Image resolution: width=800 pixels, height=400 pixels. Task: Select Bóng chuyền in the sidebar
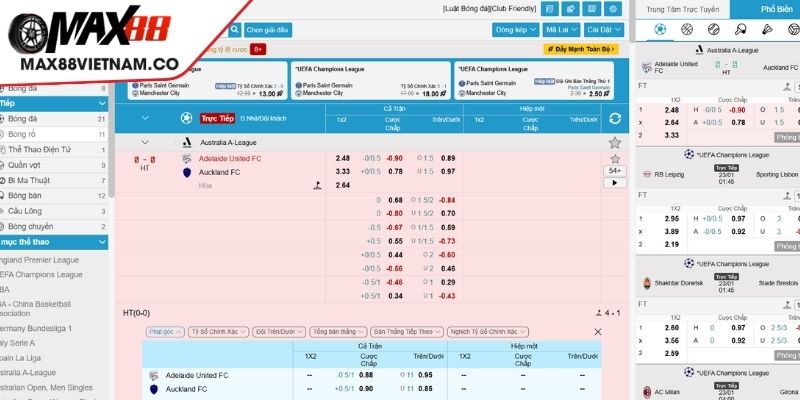pyautogui.click(x=54, y=226)
